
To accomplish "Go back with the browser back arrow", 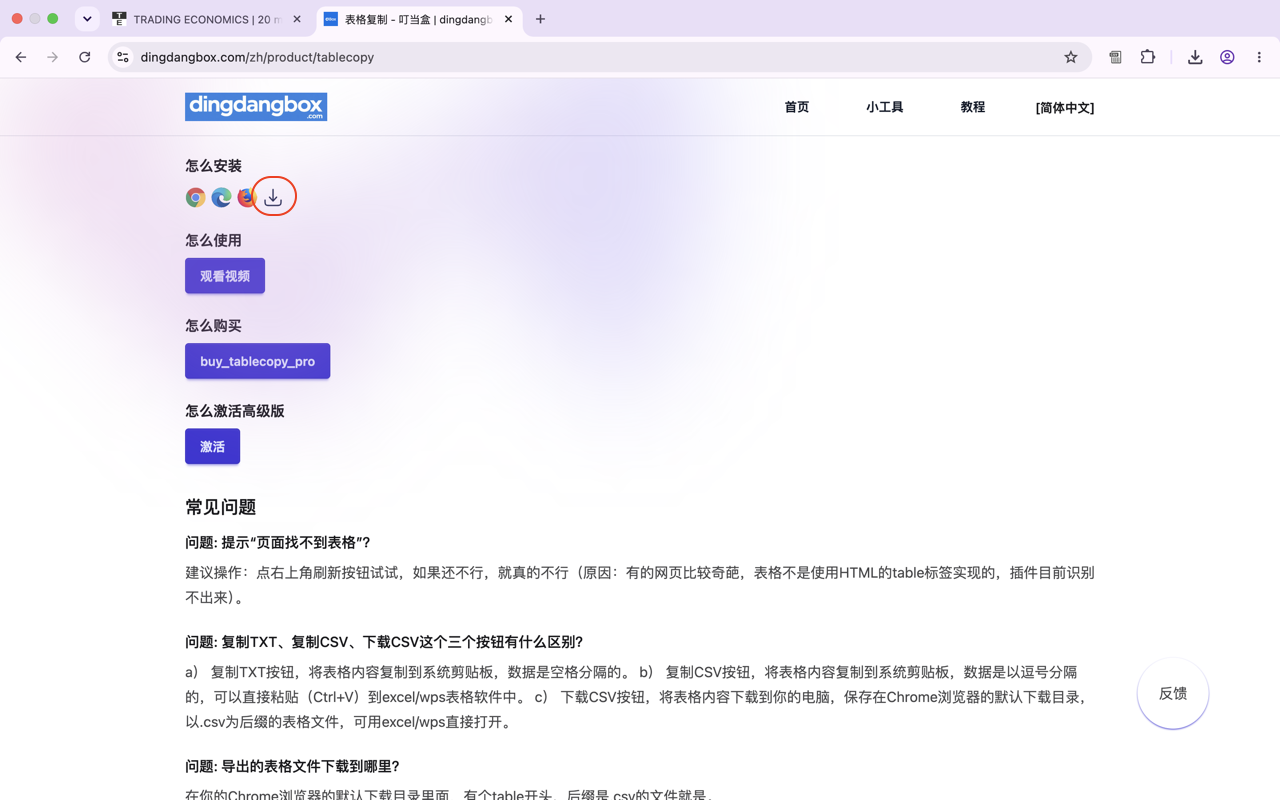I will pos(21,57).
